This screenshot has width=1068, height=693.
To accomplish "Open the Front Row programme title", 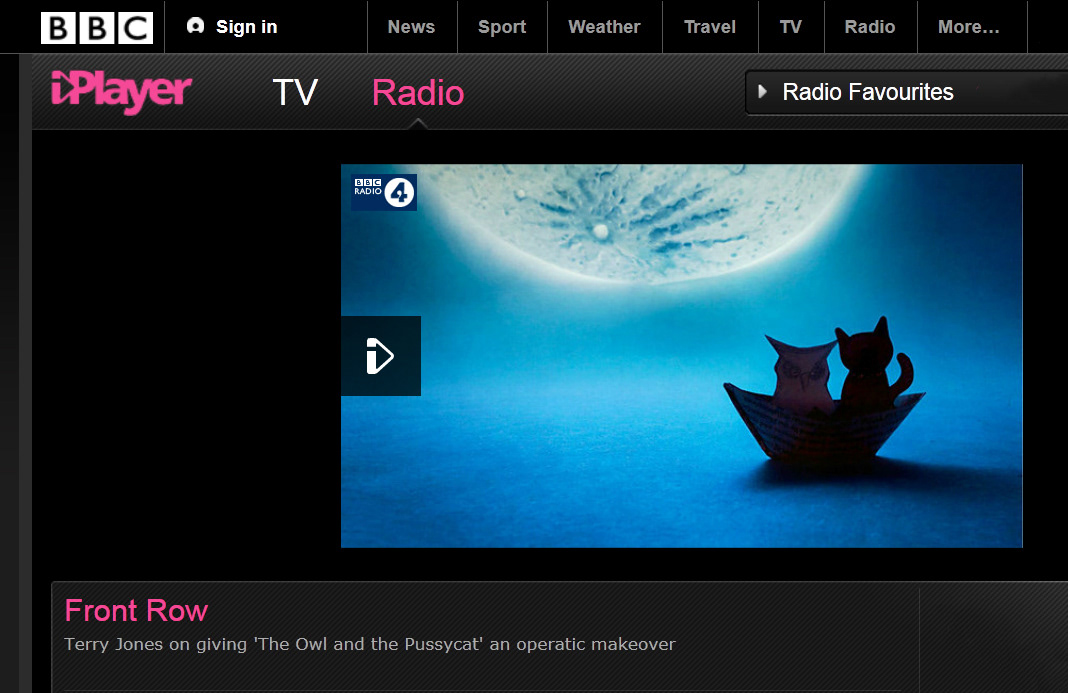I will click(x=136, y=611).
